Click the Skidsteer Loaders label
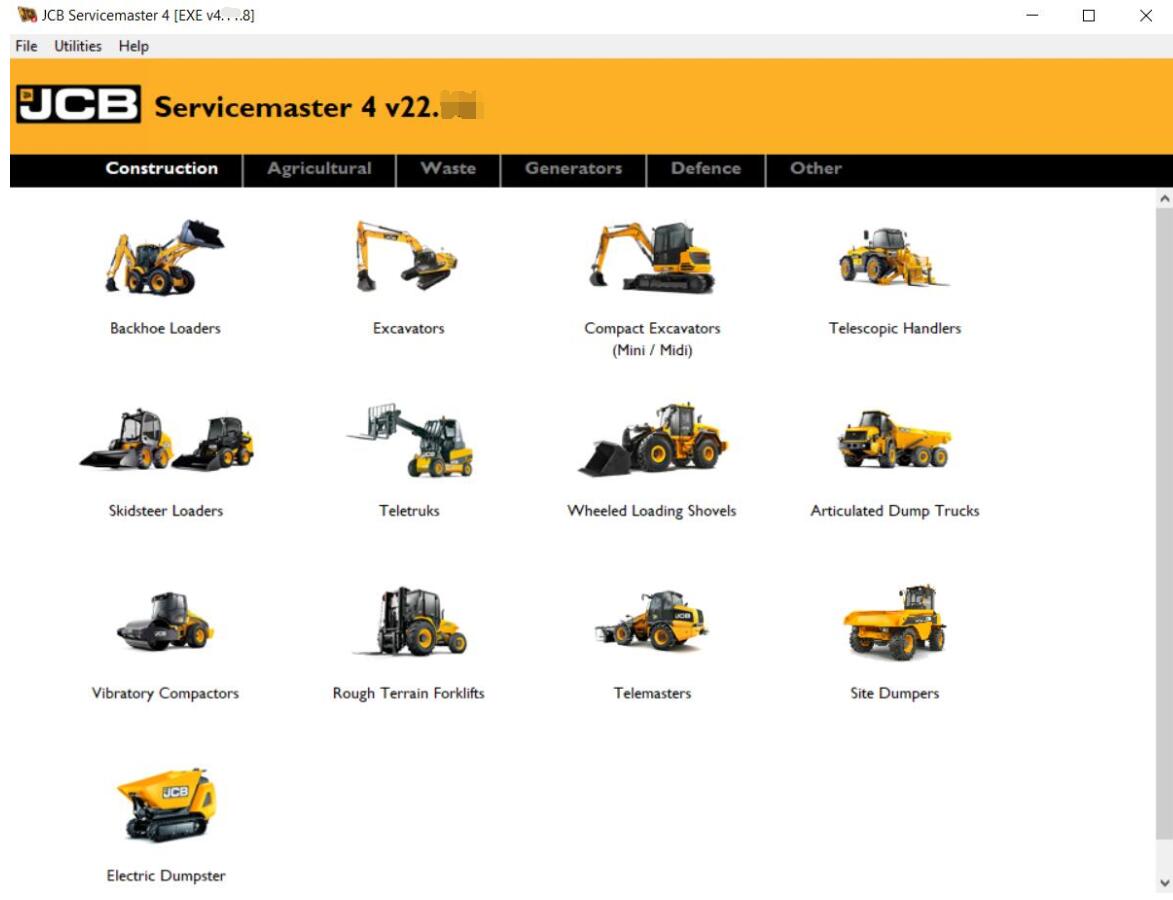 pyautogui.click(x=165, y=510)
